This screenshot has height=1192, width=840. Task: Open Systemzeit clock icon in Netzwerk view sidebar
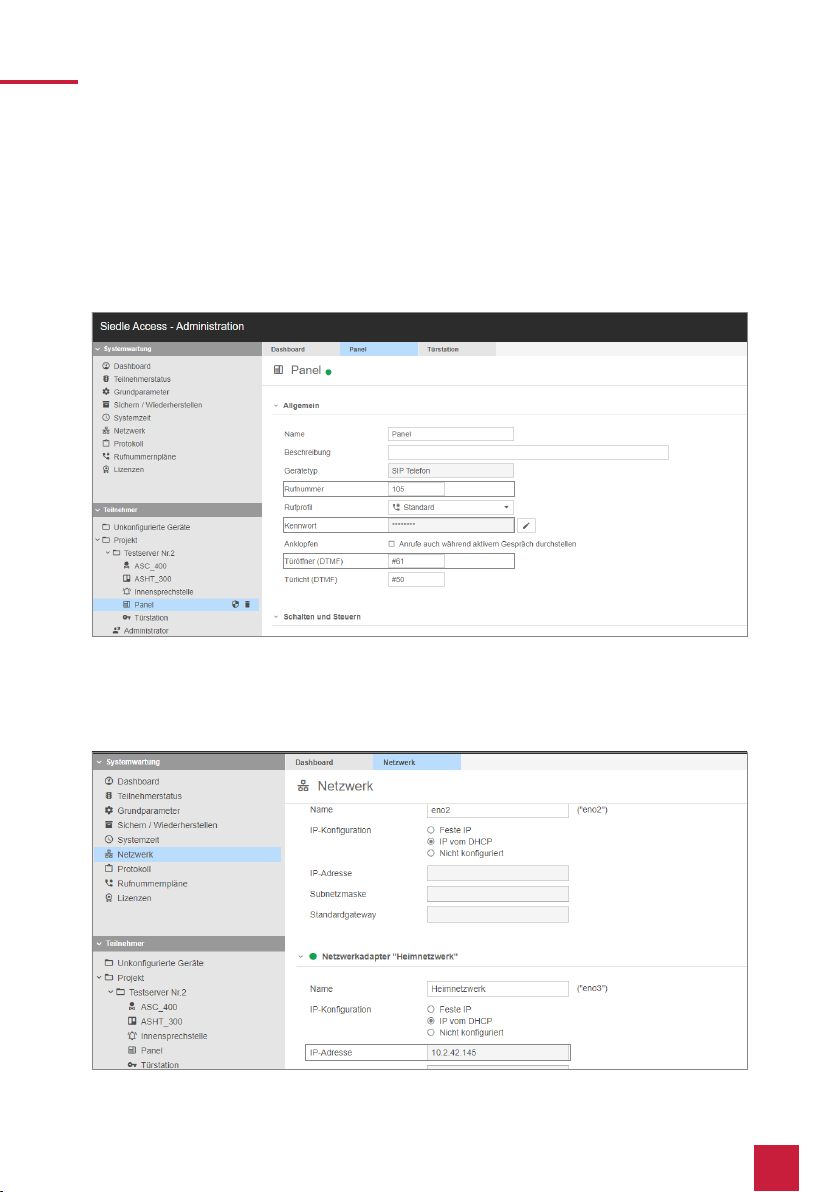[x=109, y=839]
